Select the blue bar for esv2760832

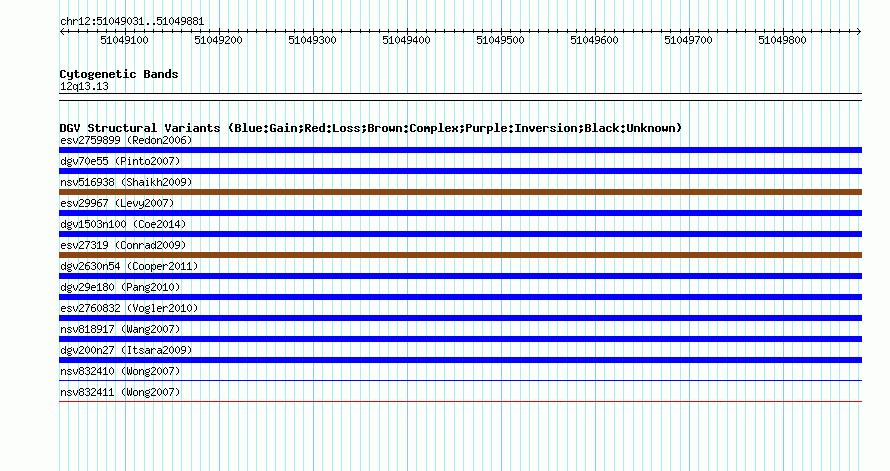(460, 318)
